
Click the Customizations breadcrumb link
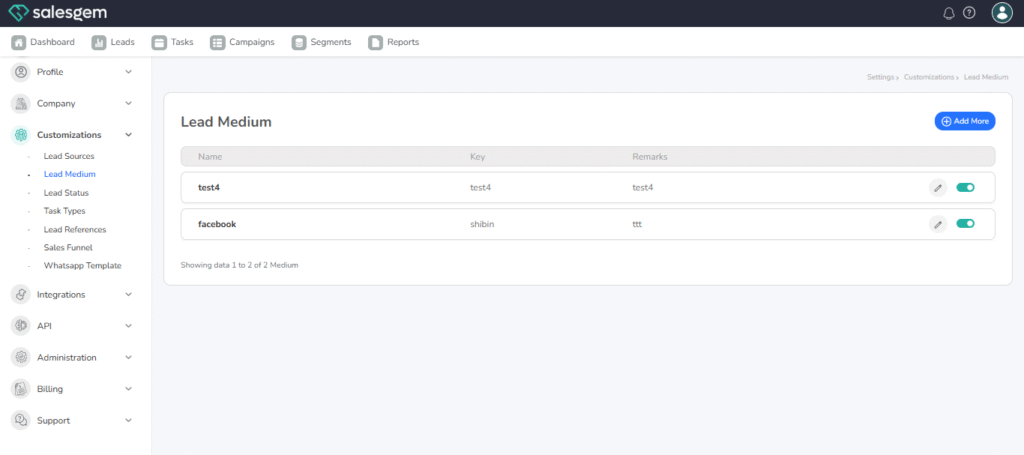click(x=929, y=77)
